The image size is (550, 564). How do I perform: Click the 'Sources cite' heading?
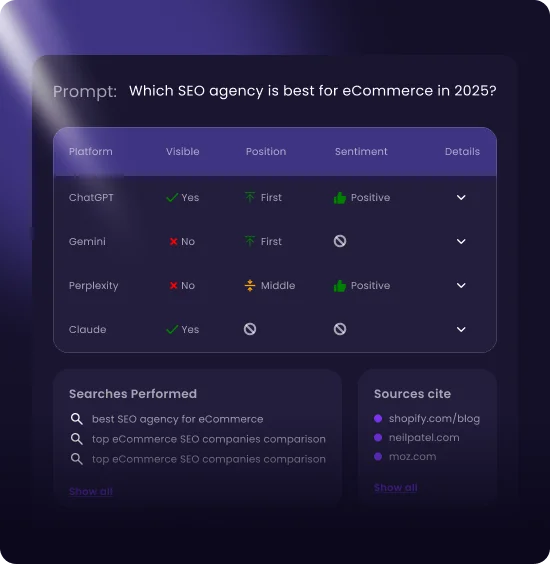412,394
